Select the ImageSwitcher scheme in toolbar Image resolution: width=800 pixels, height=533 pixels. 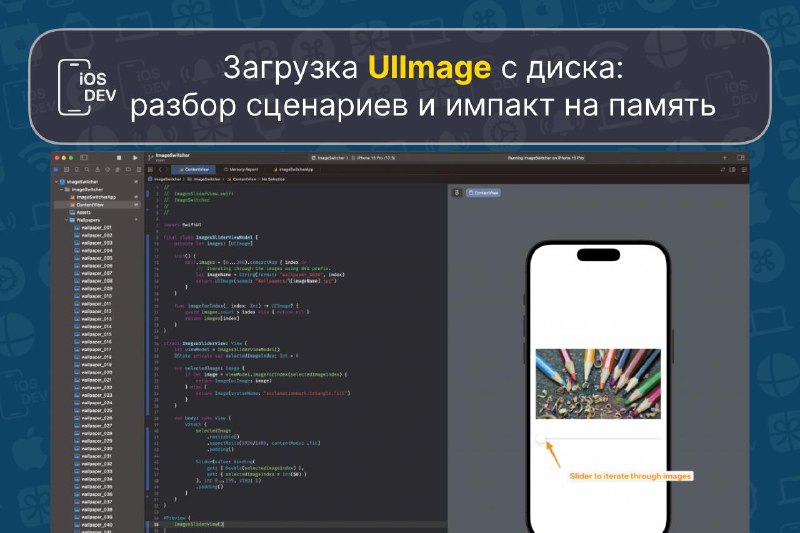tap(329, 158)
